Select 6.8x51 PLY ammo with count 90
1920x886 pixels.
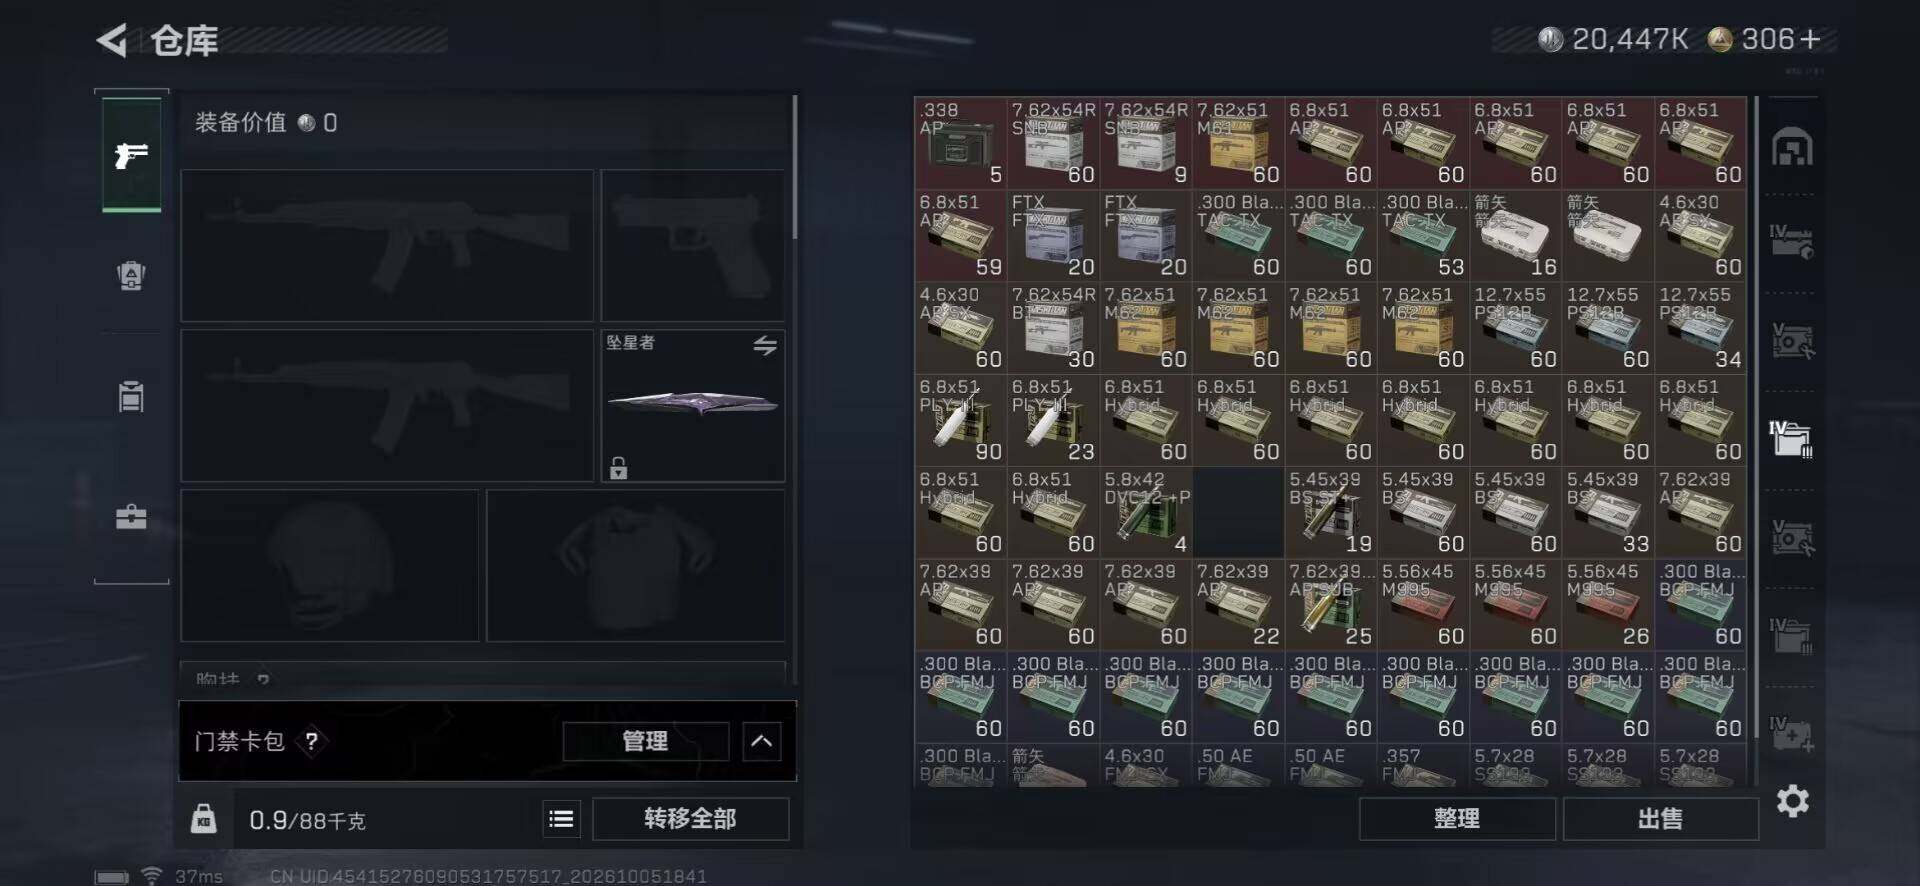(960, 420)
